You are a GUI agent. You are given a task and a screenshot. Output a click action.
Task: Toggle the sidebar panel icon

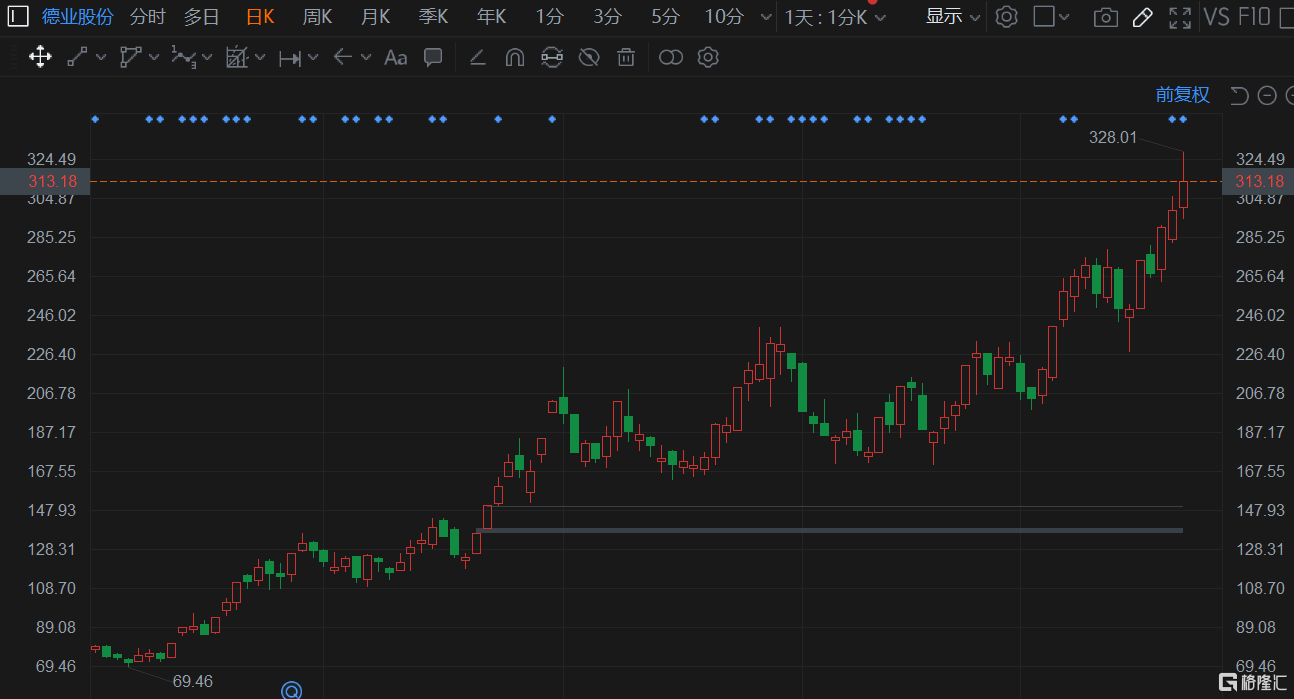[x=18, y=16]
